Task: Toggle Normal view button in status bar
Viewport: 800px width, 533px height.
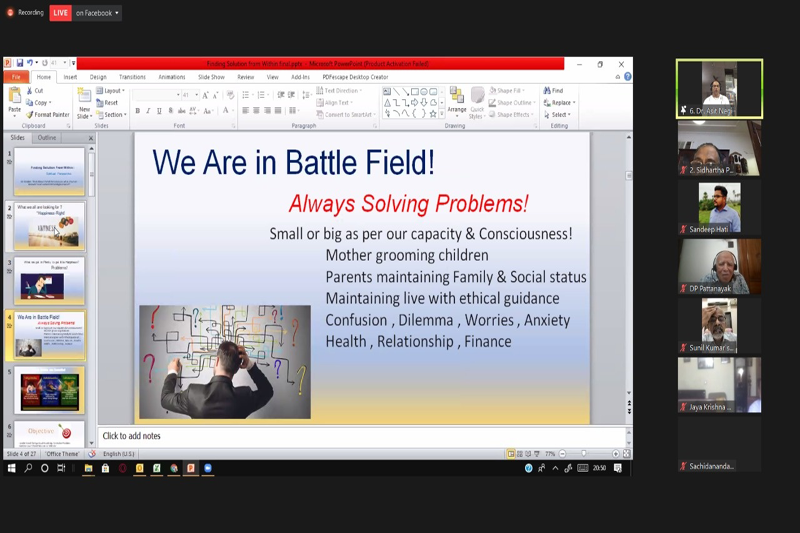Action: (511, 454)
